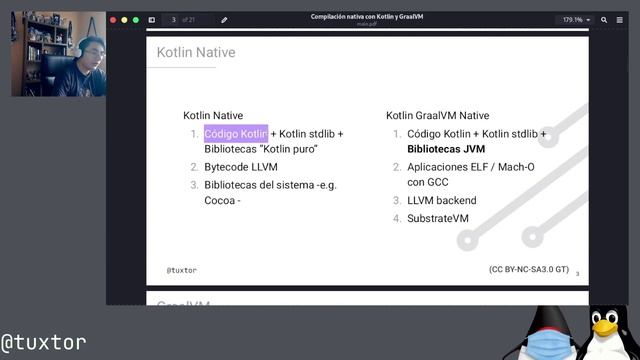The width and height of the screenshot is (640, 360).
Task: Open the search magnifier in the PDF viewer
Action: 604,20
